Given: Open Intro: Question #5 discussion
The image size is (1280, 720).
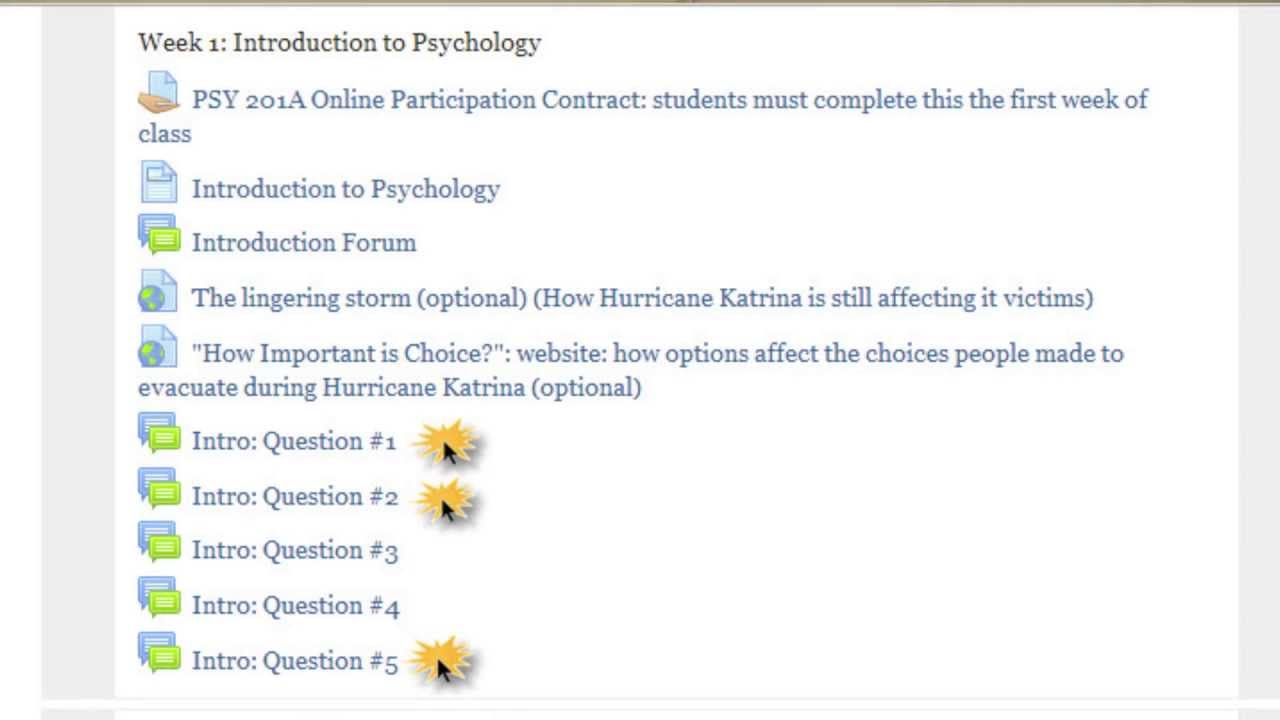Looking at the screenshot, I should point(294,662).
